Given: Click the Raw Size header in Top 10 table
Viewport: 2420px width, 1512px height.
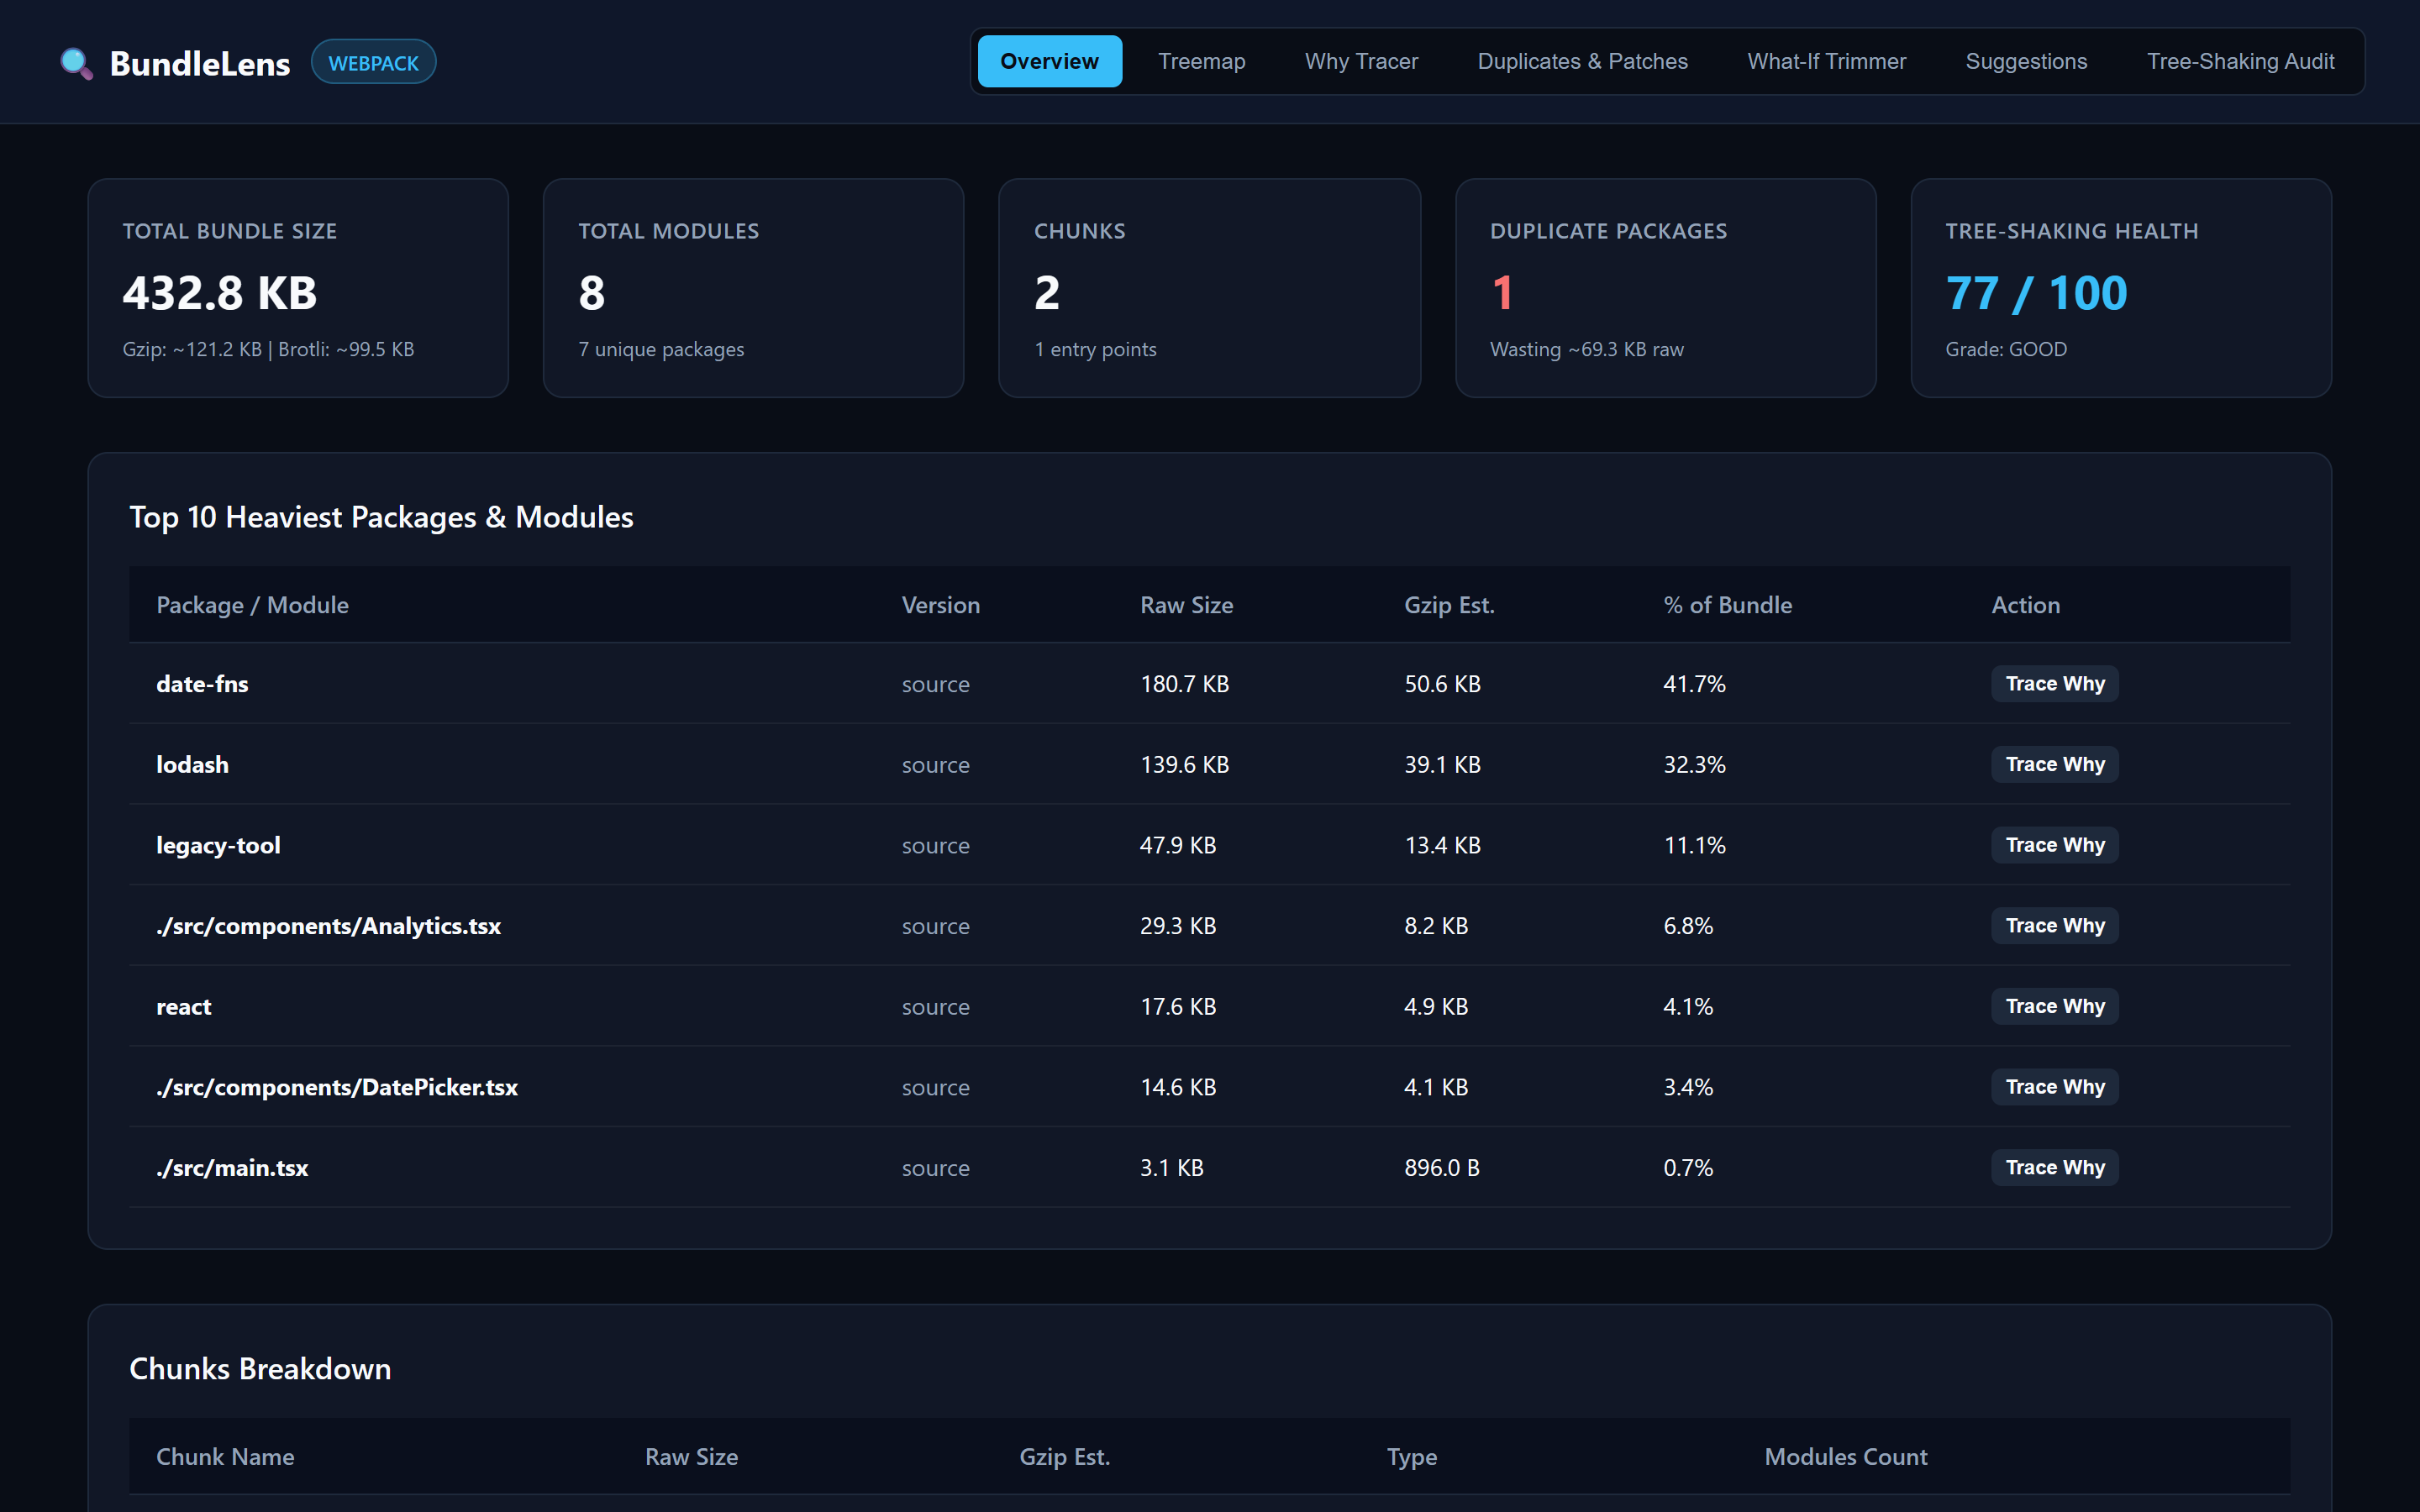Looking at the screenshot, I should tap(1186, 605).
